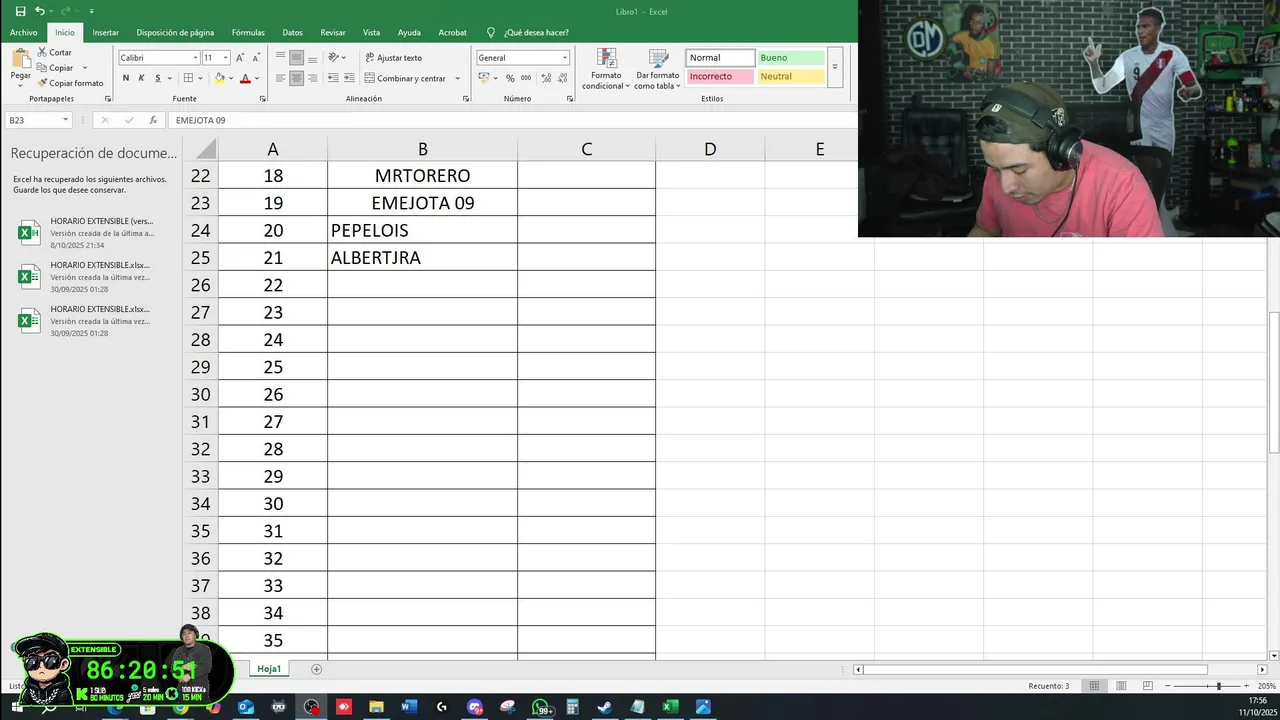Screen dimensions: 1280x720
Task: Switch to the Insertar tab
Action: [x=106, y=33]
